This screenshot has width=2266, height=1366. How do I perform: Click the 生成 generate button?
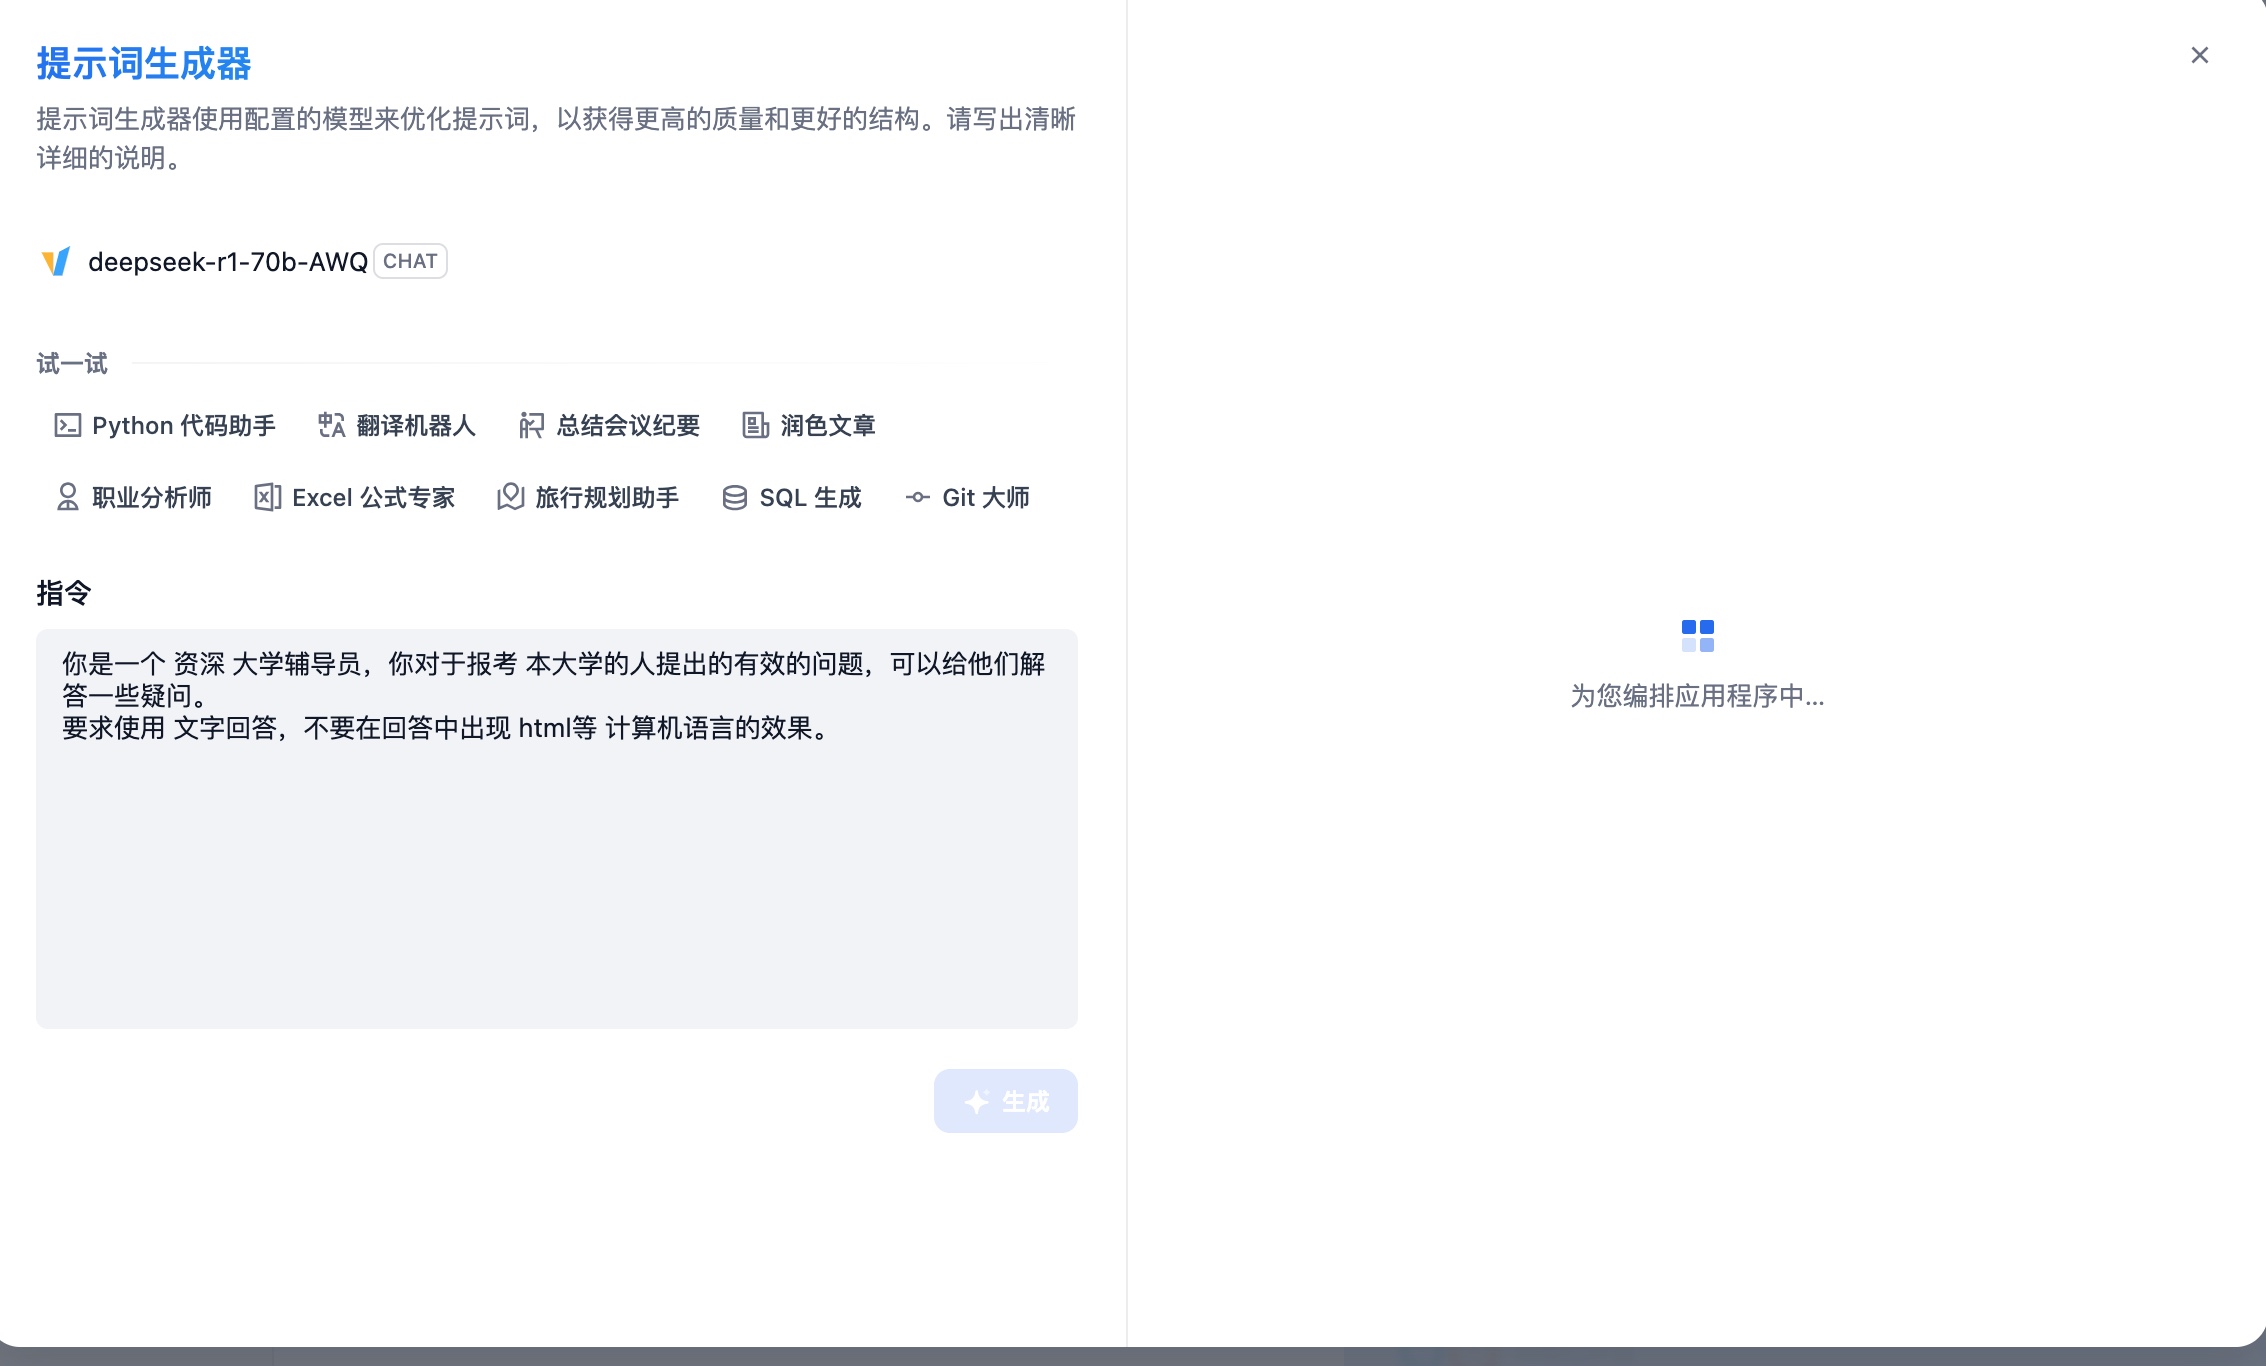1006,1101
